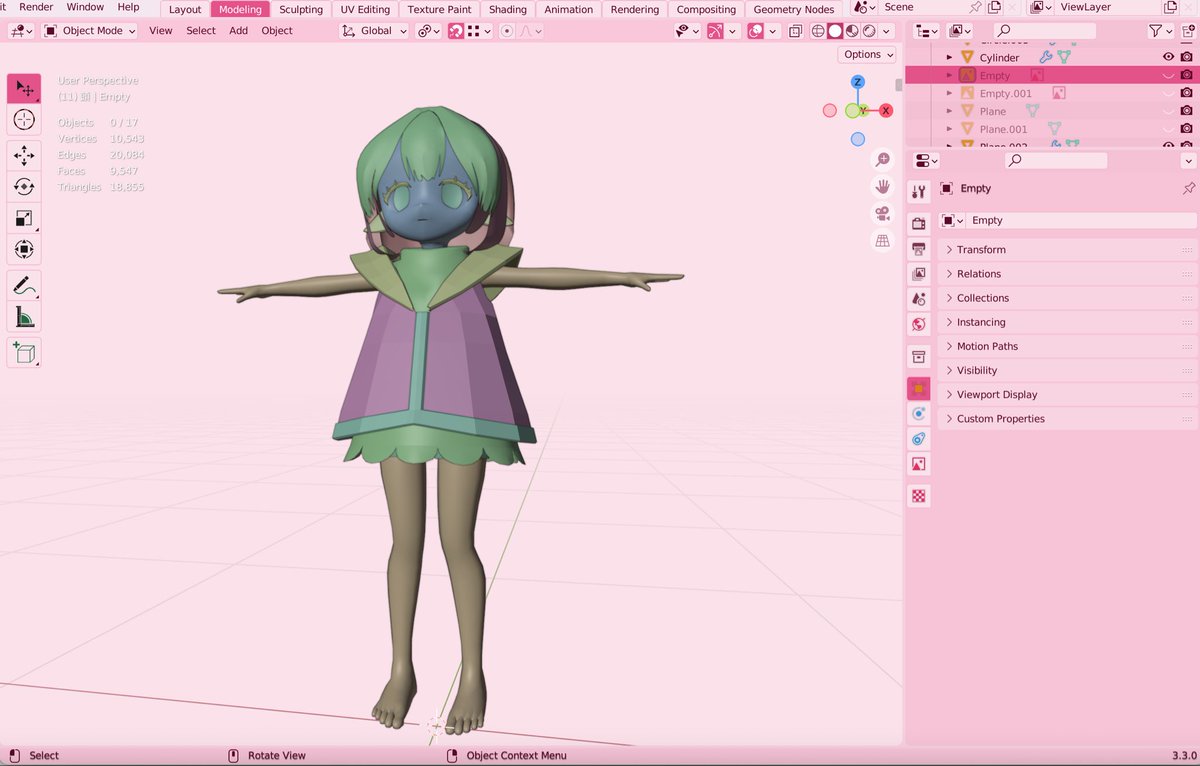Toggle X-ray mode in viewport header
The image size is (1200, 766).
point(795,31)
